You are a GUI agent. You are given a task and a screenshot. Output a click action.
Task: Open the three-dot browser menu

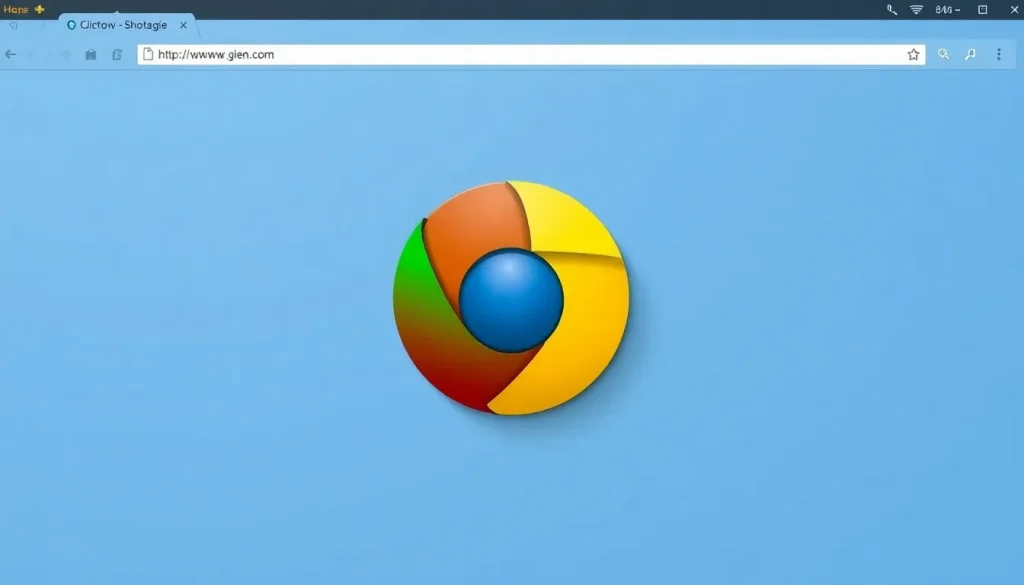pos(998,55)
